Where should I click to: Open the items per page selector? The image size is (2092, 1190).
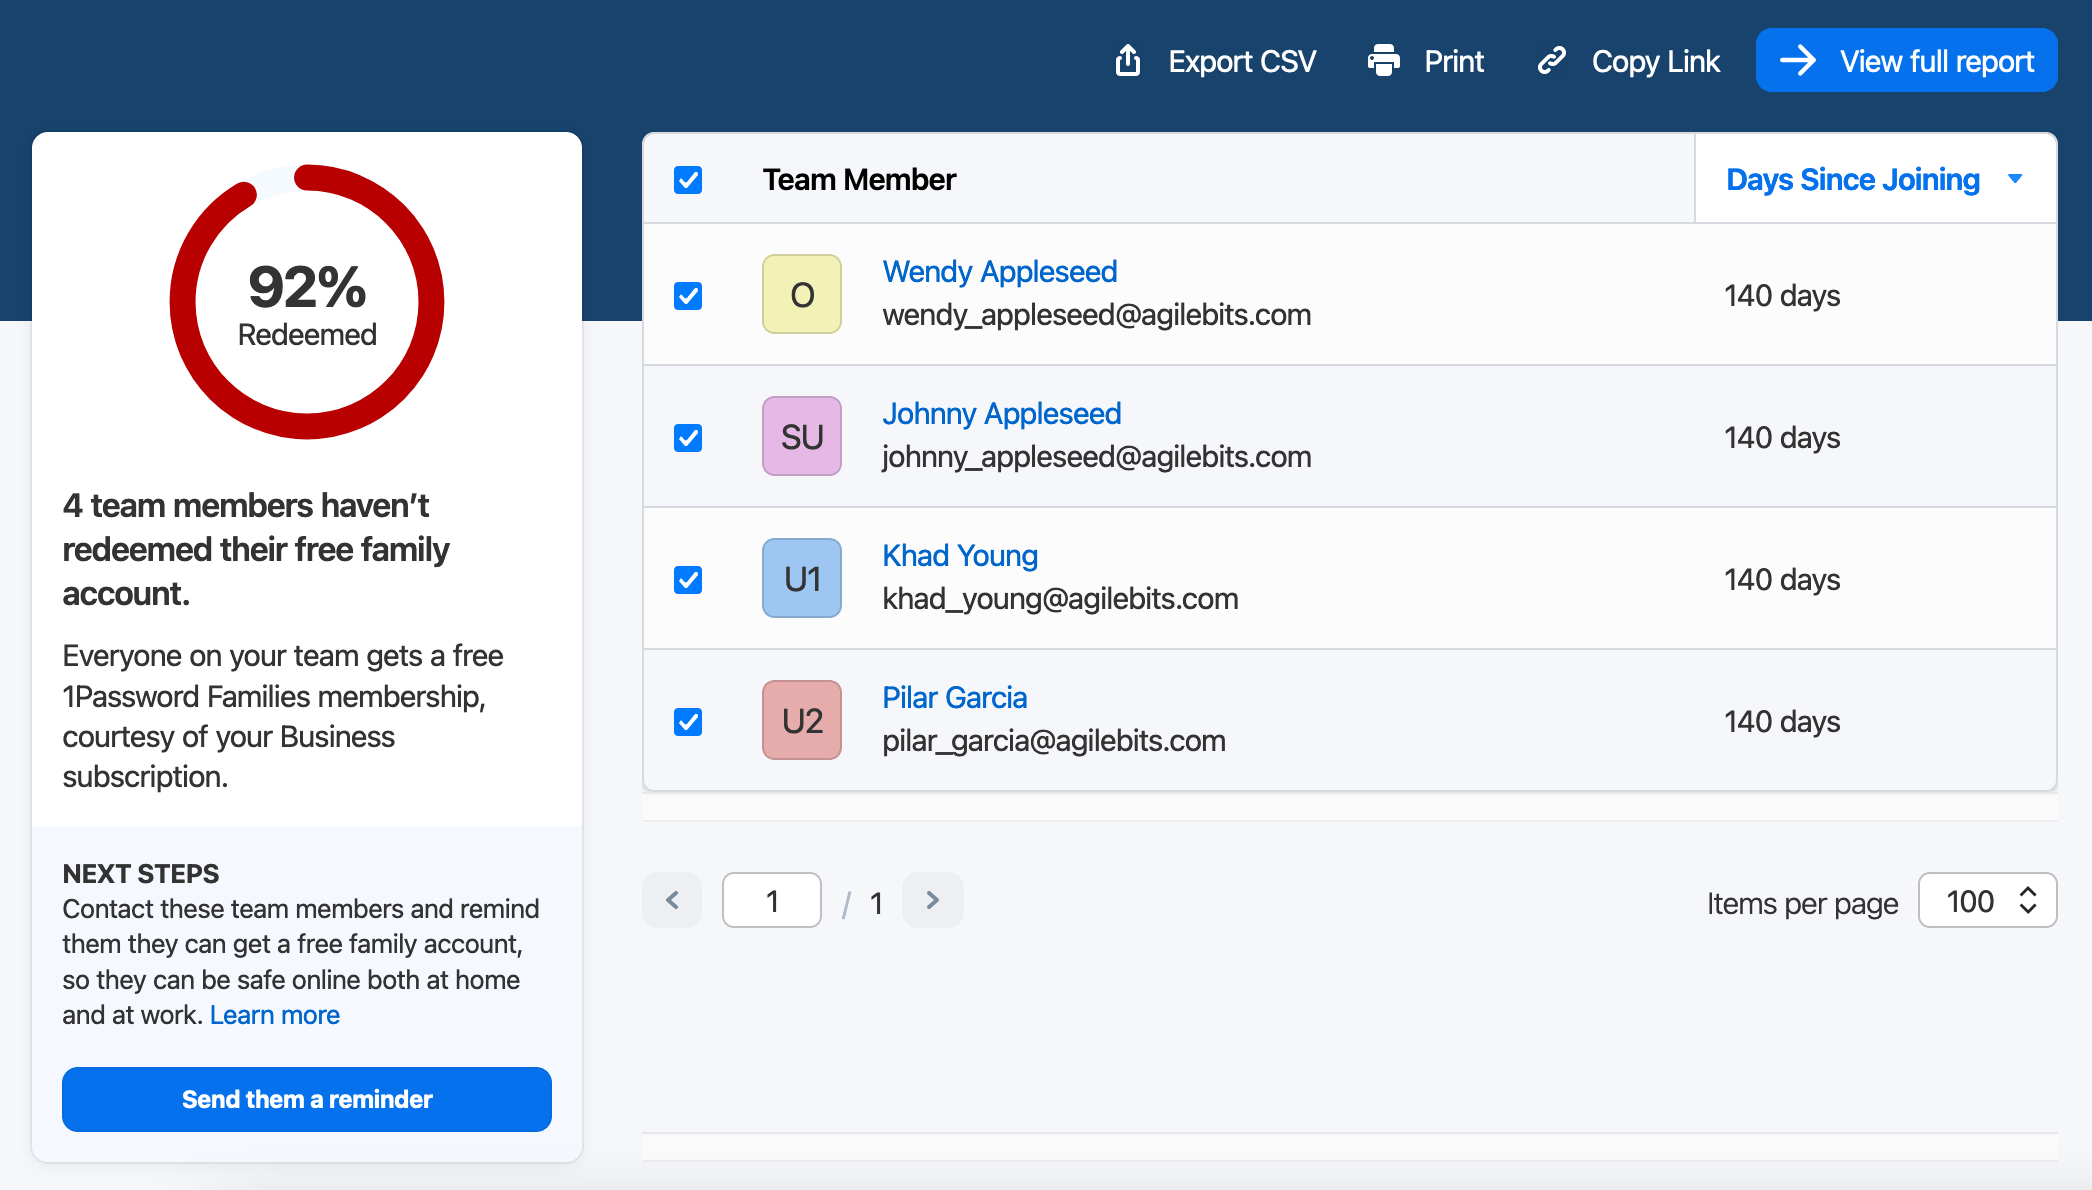(x=1986, y=900)
